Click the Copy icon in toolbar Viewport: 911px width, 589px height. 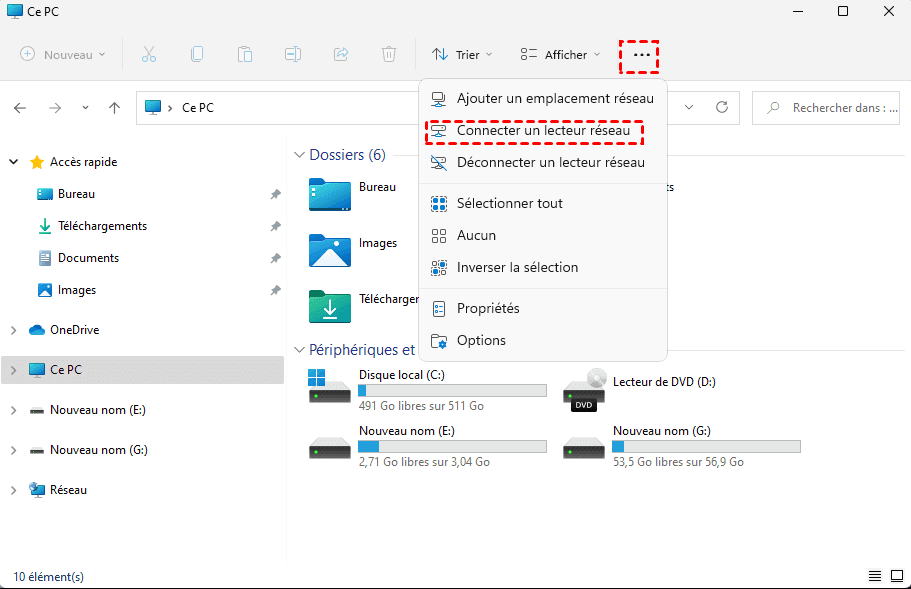197,54
